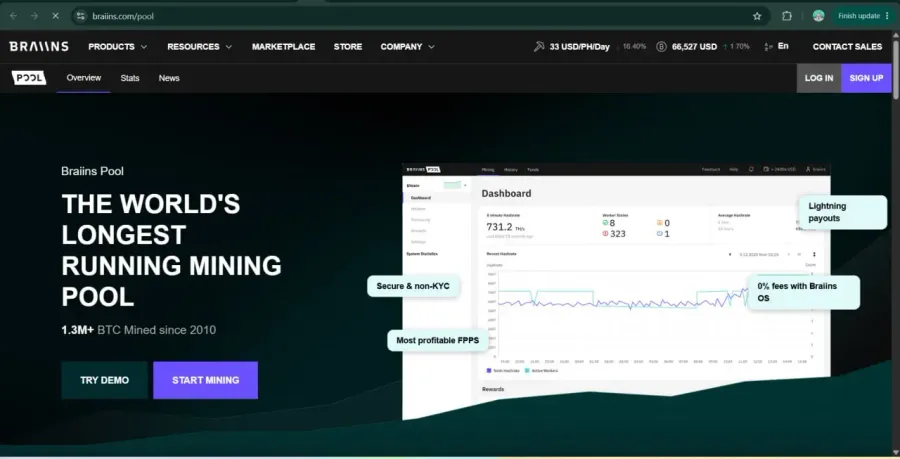Click the Contact Sales link
This screenshot has height=459, width=900.
847,46
